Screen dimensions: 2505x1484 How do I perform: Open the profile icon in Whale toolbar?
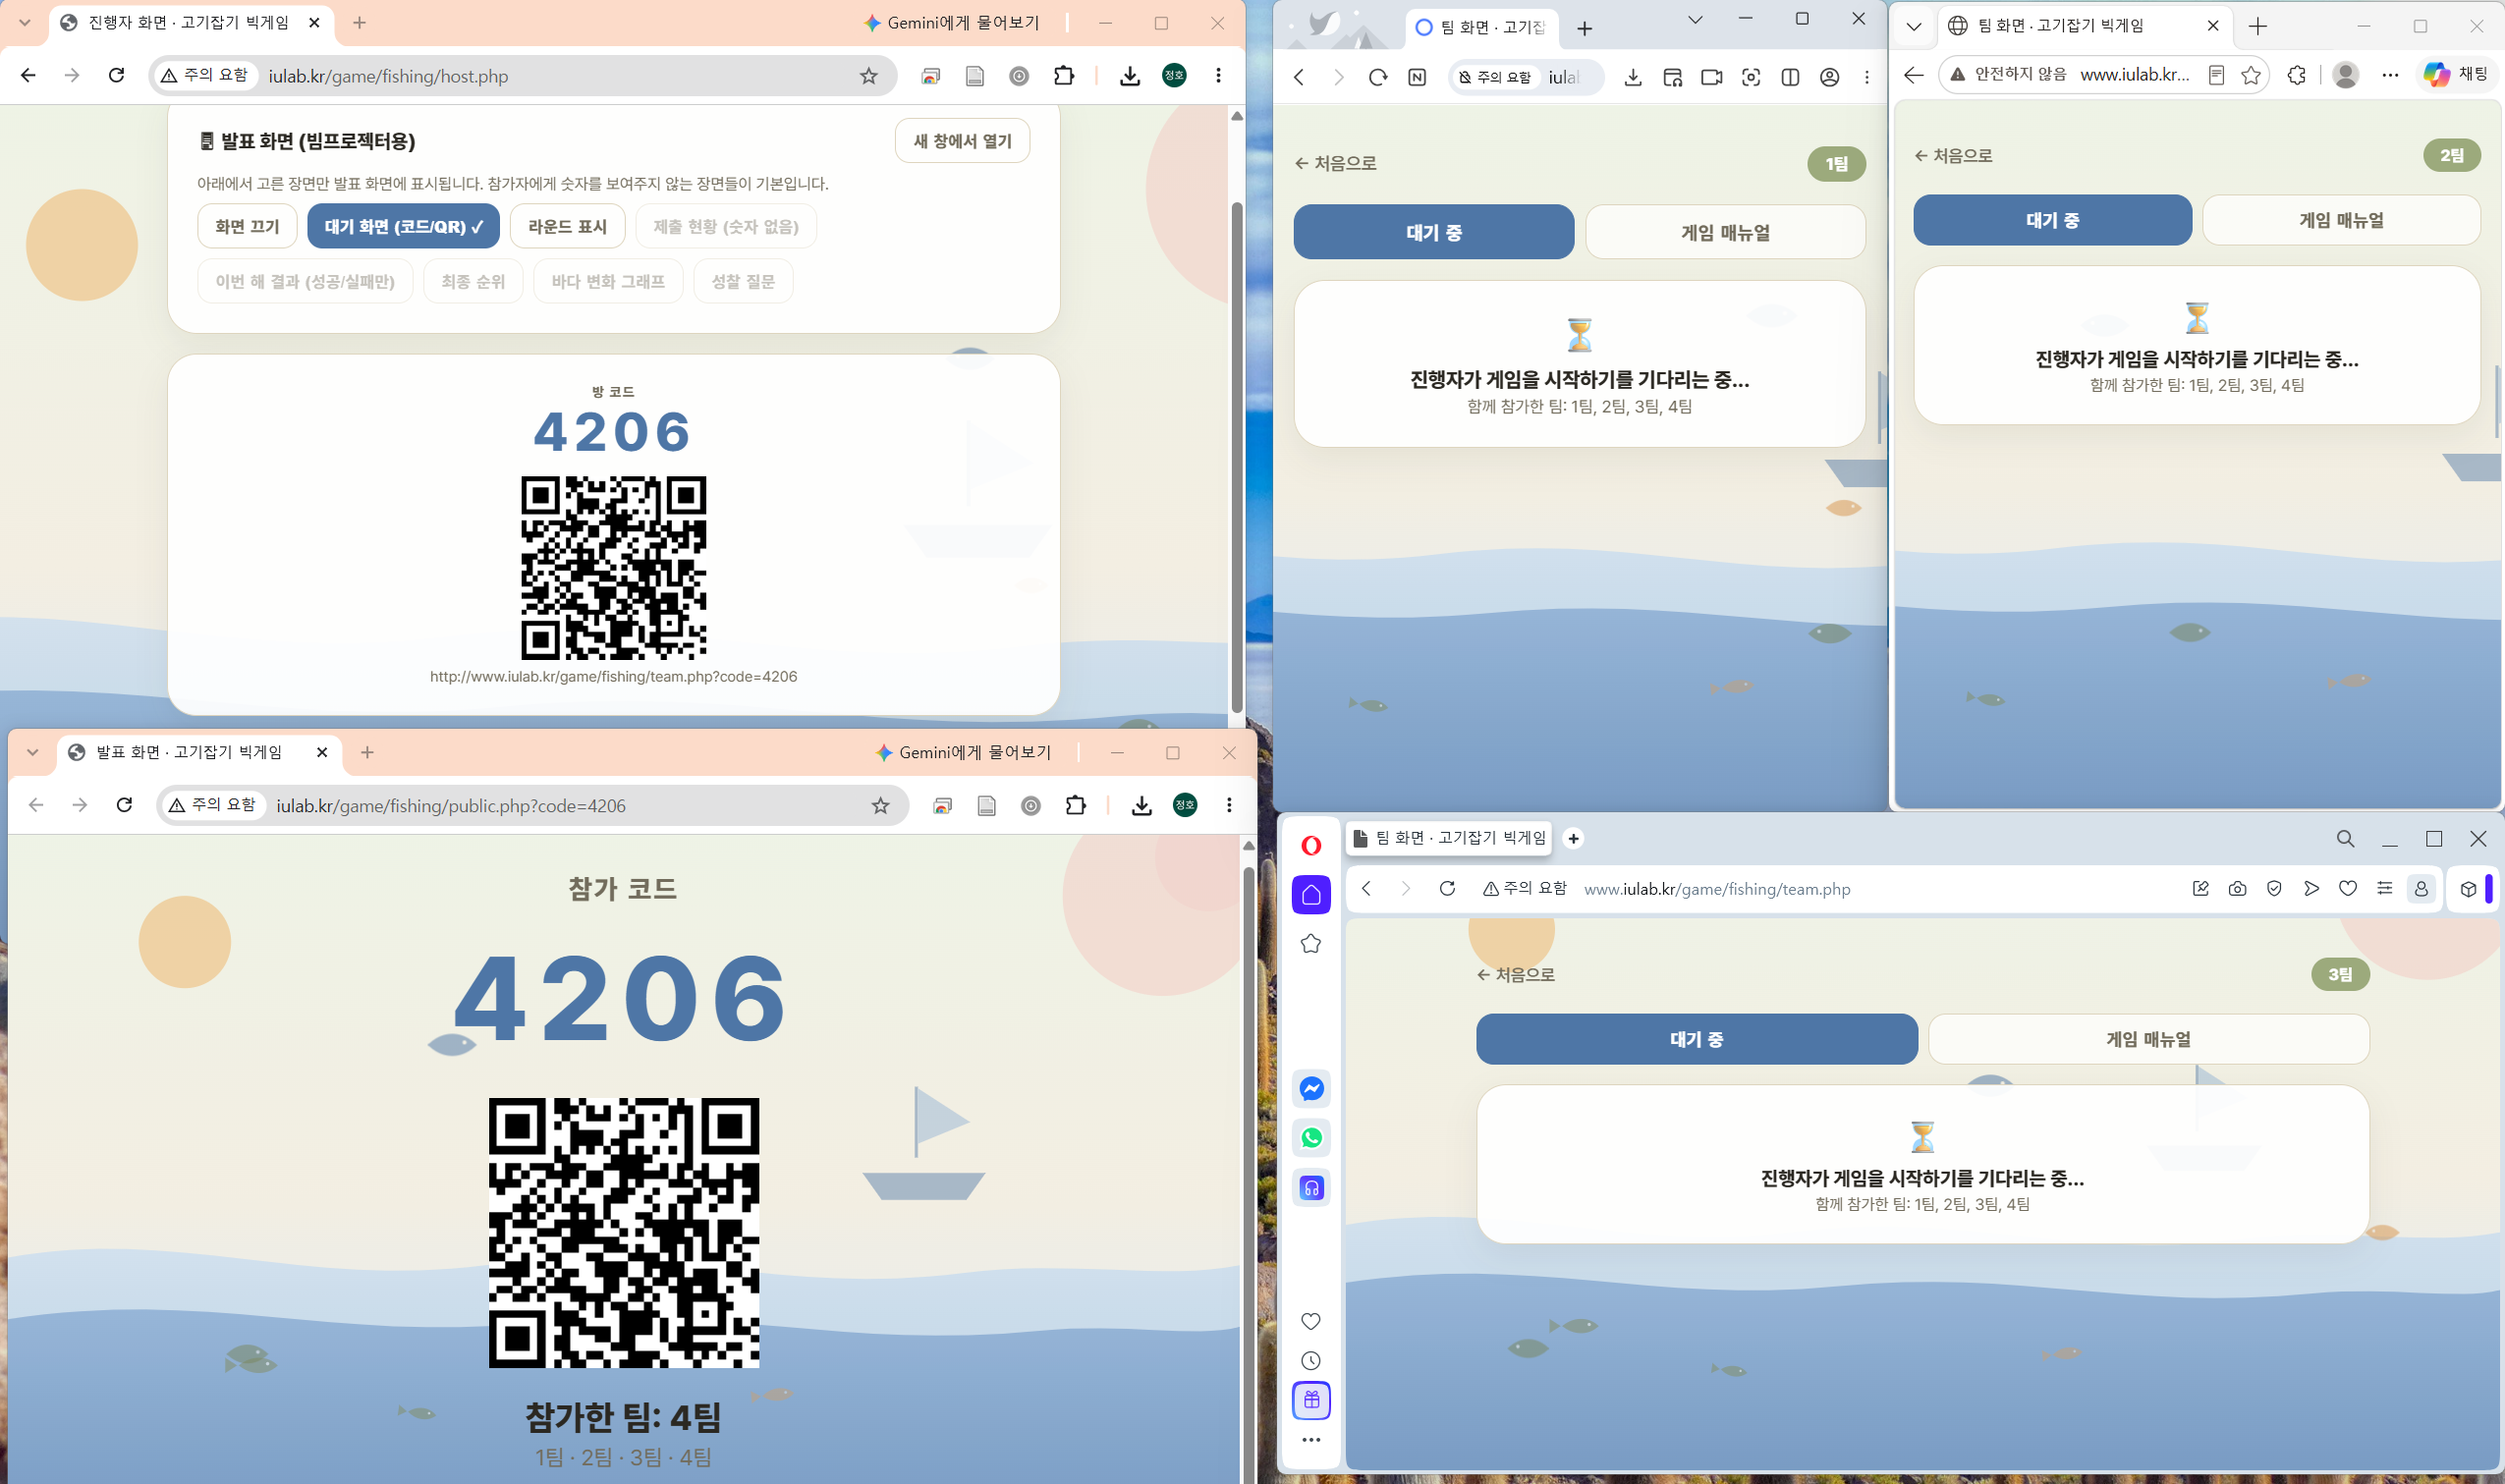click(x=1829, y=77)
